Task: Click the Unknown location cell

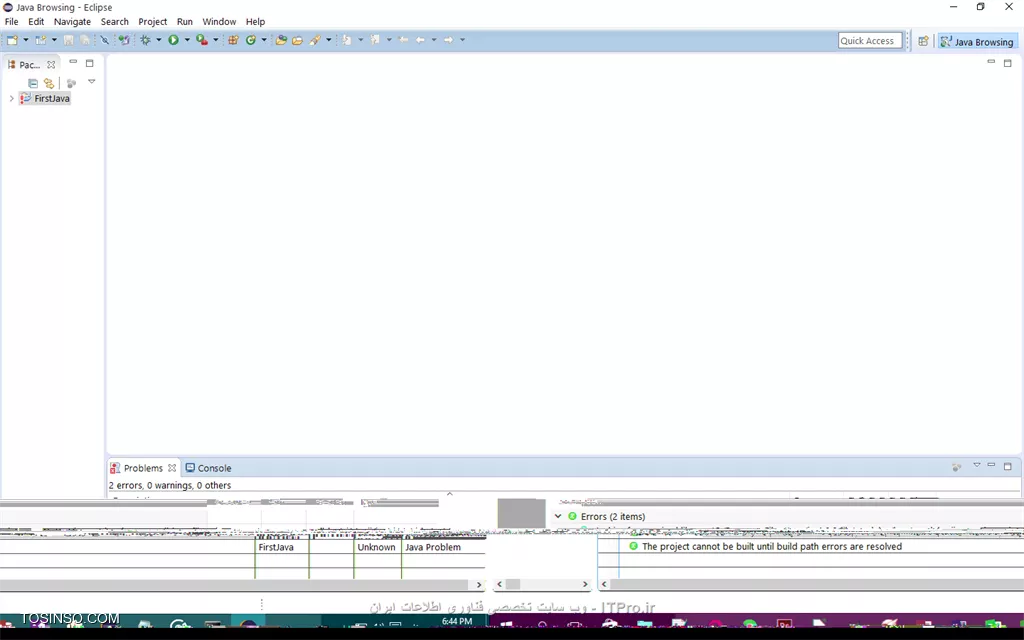Action: (376, 547)
